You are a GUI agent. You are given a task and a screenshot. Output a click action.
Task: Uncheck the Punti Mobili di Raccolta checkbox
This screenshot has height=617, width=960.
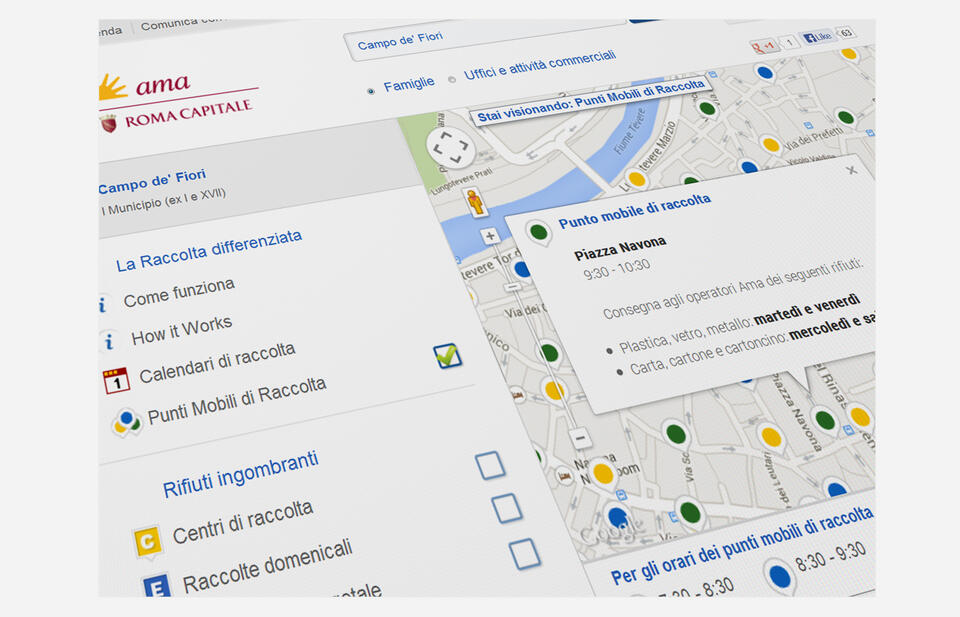(x=447, y=356)
